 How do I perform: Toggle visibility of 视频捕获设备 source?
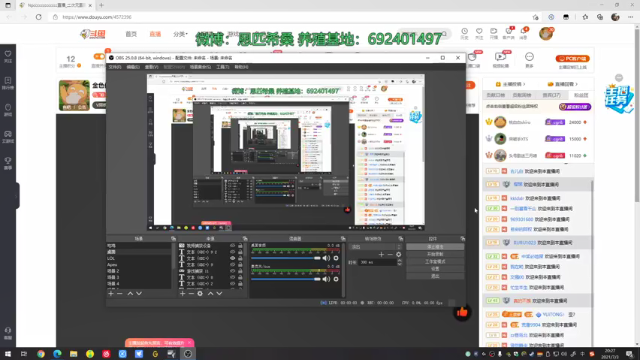pos(233,246)
